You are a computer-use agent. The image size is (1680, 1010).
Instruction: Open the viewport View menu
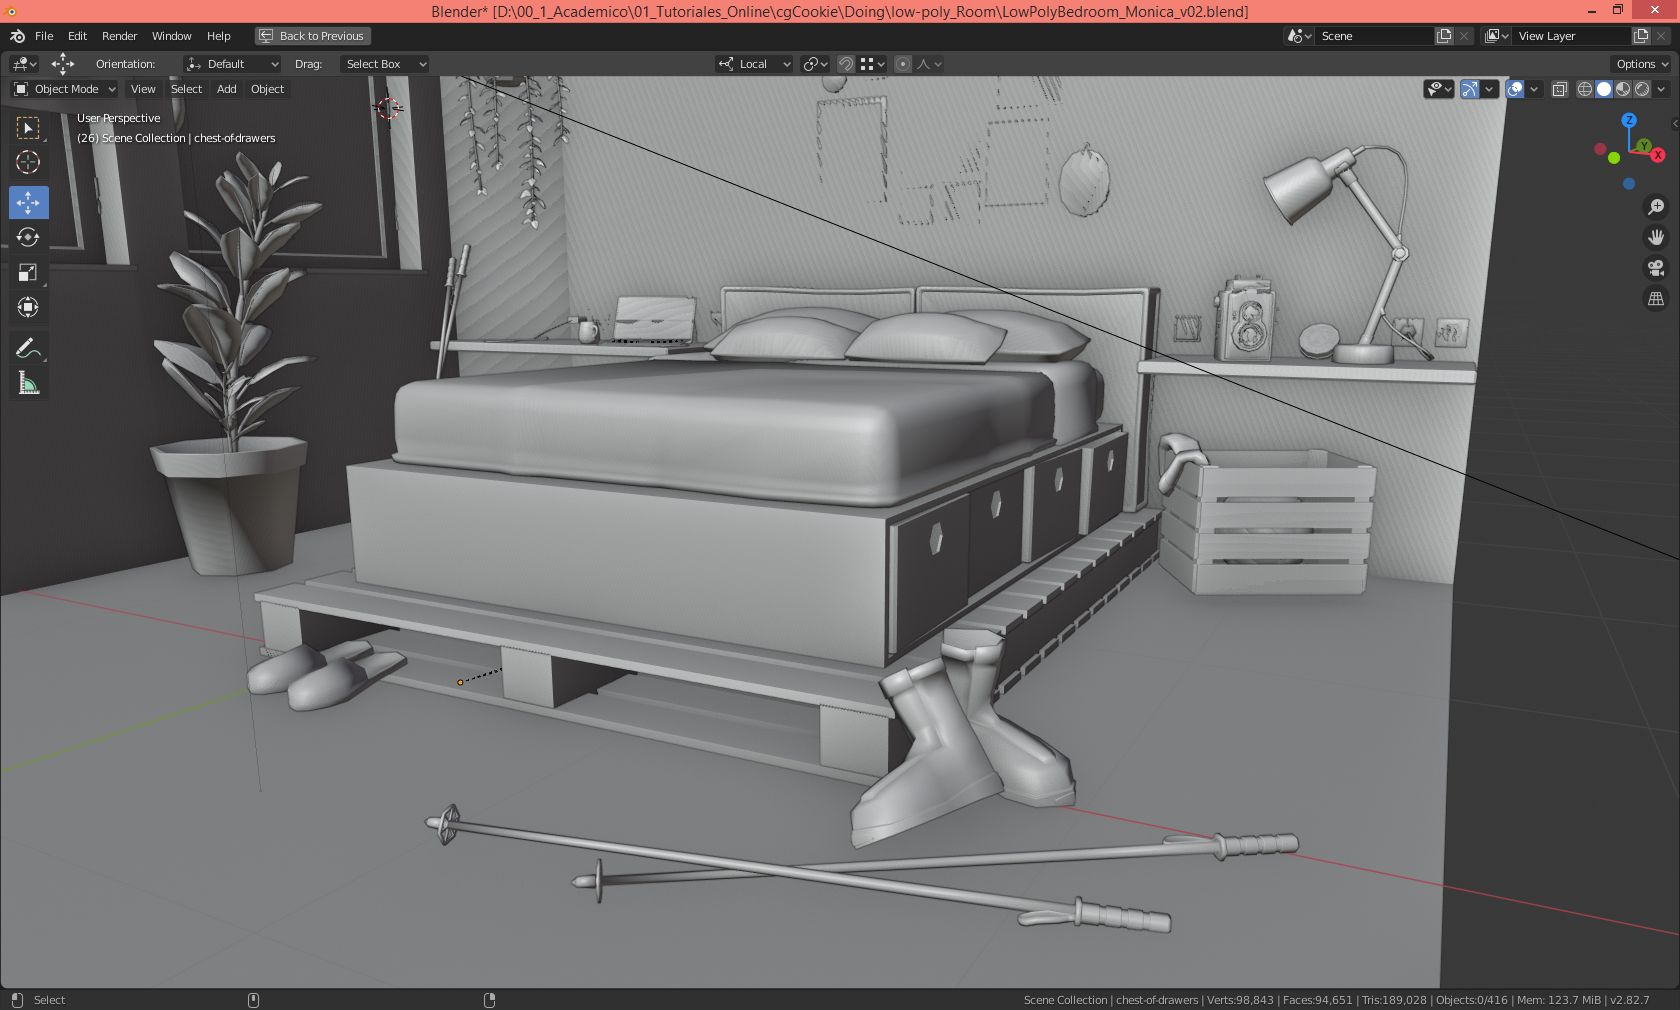143,89
